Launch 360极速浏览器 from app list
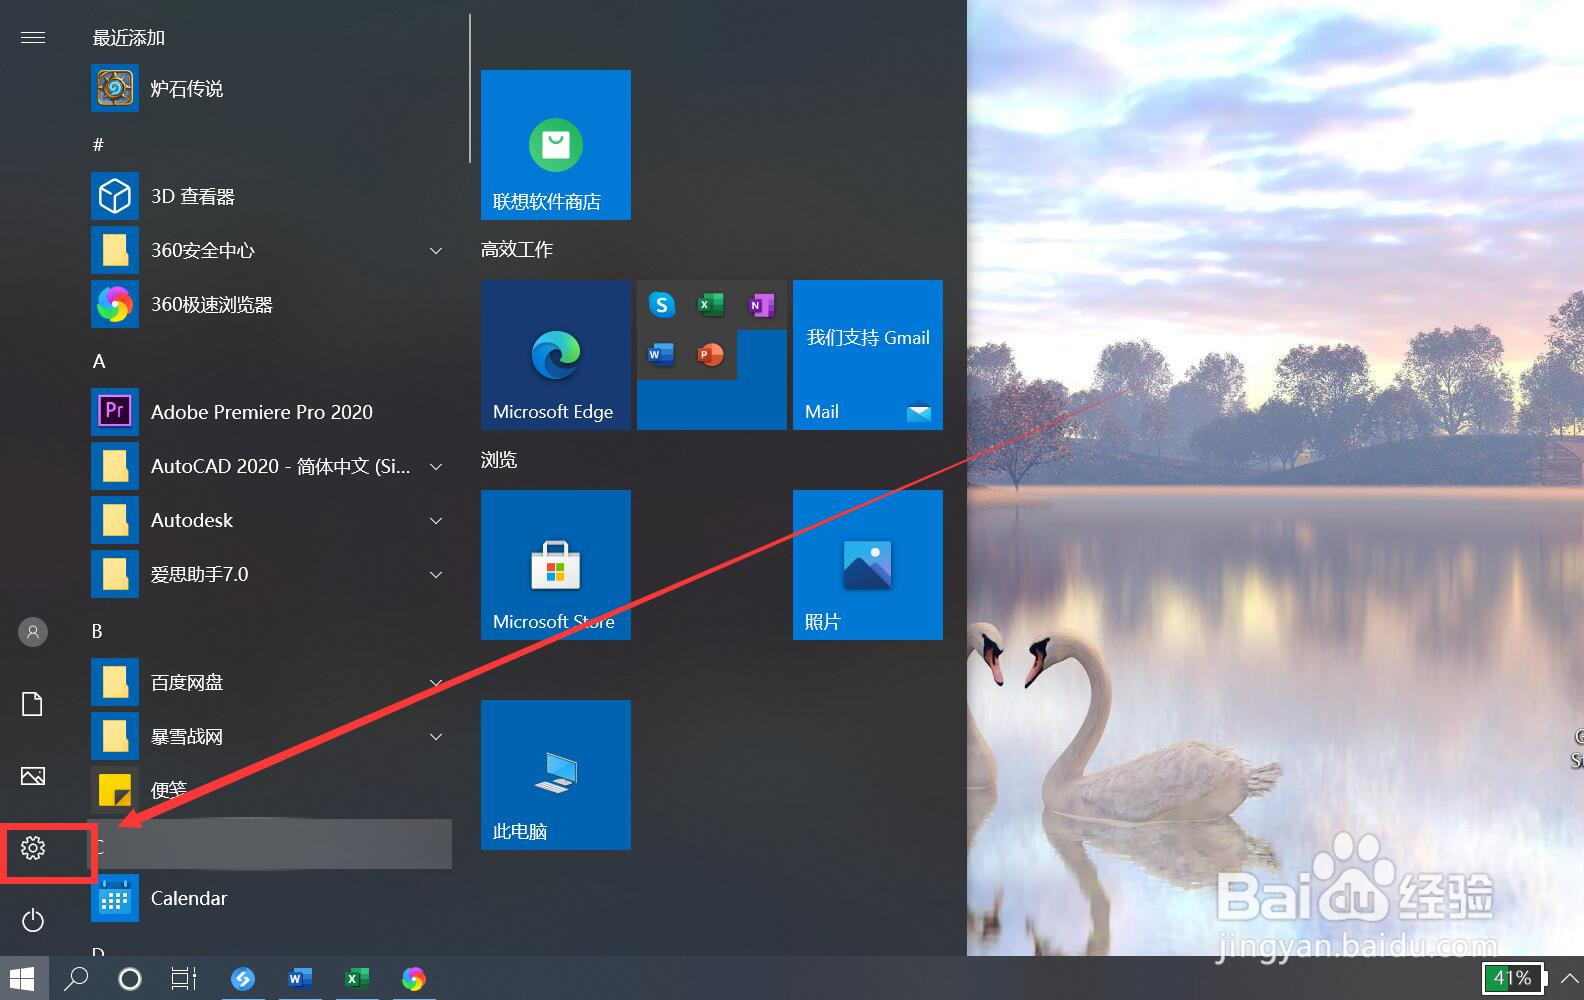Screen dimensions: 1584x1000 [x=270, y=305]
